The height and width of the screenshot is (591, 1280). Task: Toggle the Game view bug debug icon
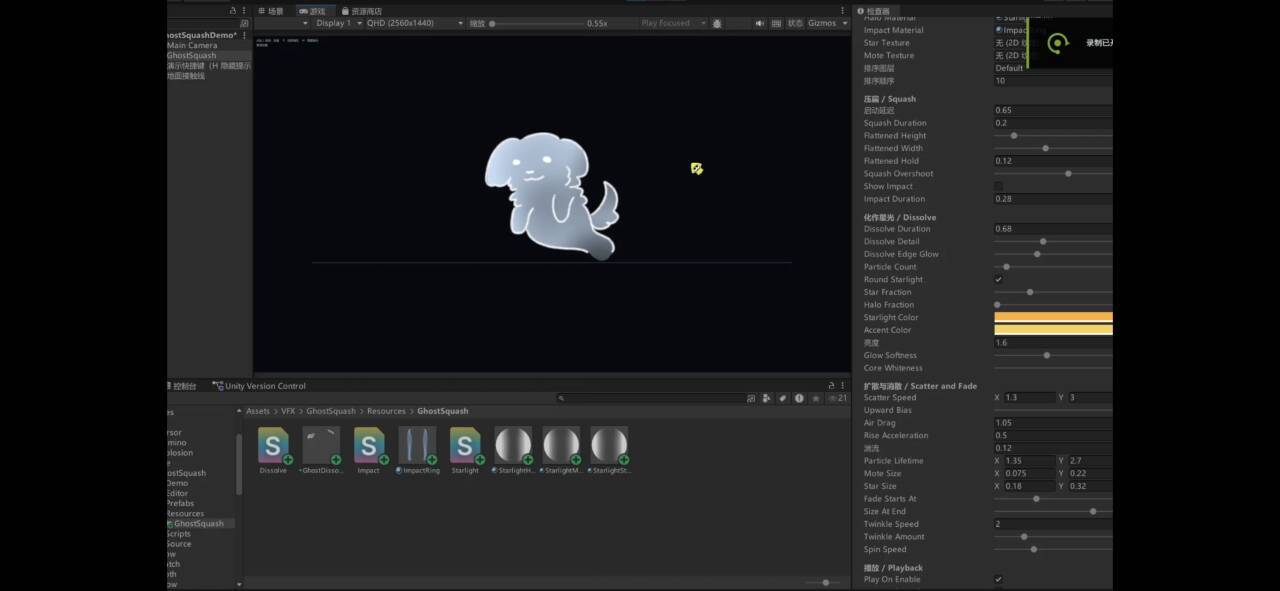[717, 23]
